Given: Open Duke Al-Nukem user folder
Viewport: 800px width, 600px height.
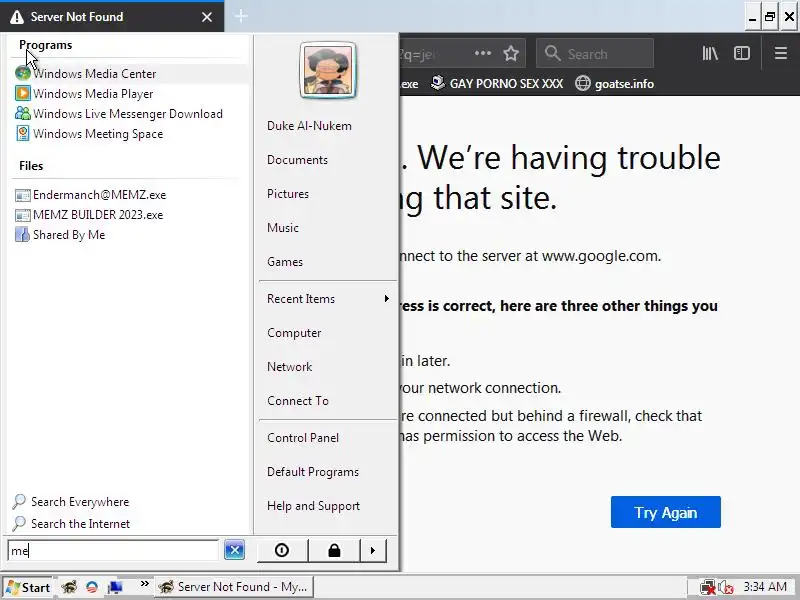Looking at the screenshot, I should pyautogui.click(x=309, y=126).
